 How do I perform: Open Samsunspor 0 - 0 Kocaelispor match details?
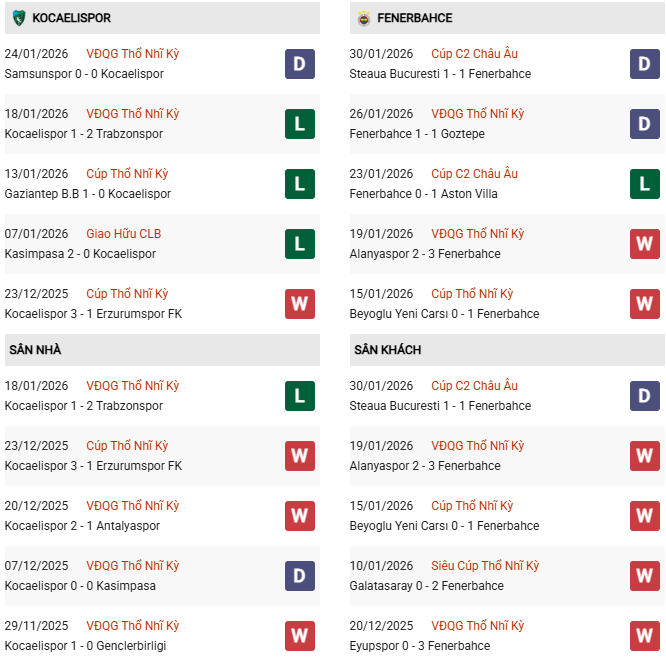point(84,74)
